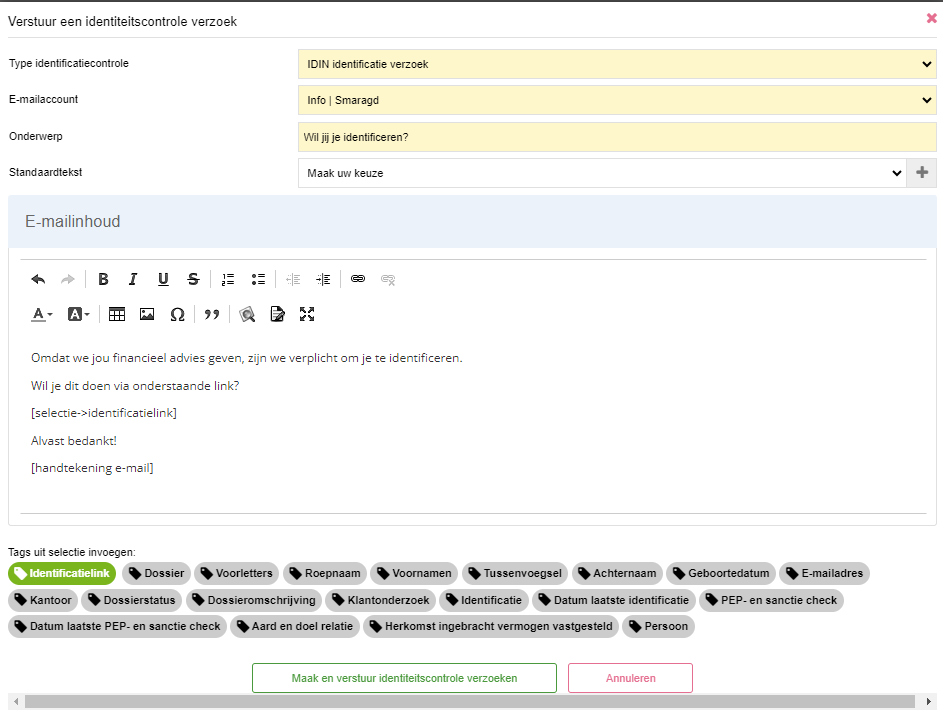Open the text color picker
943x718 pixels.
tap(41, 315)
